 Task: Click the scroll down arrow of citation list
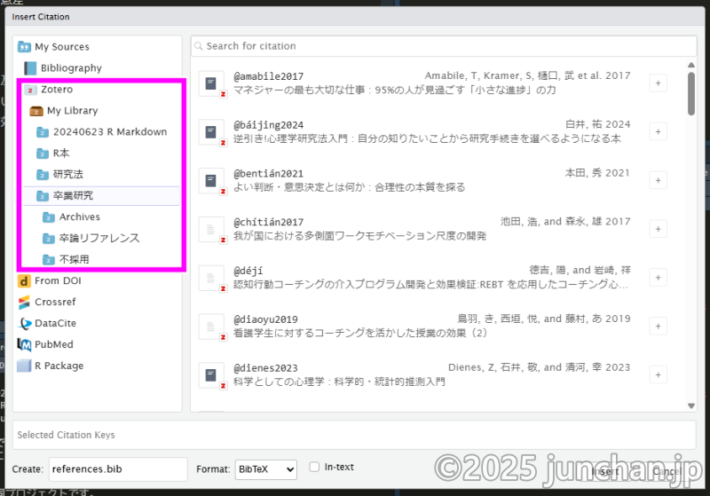point(691,406)
